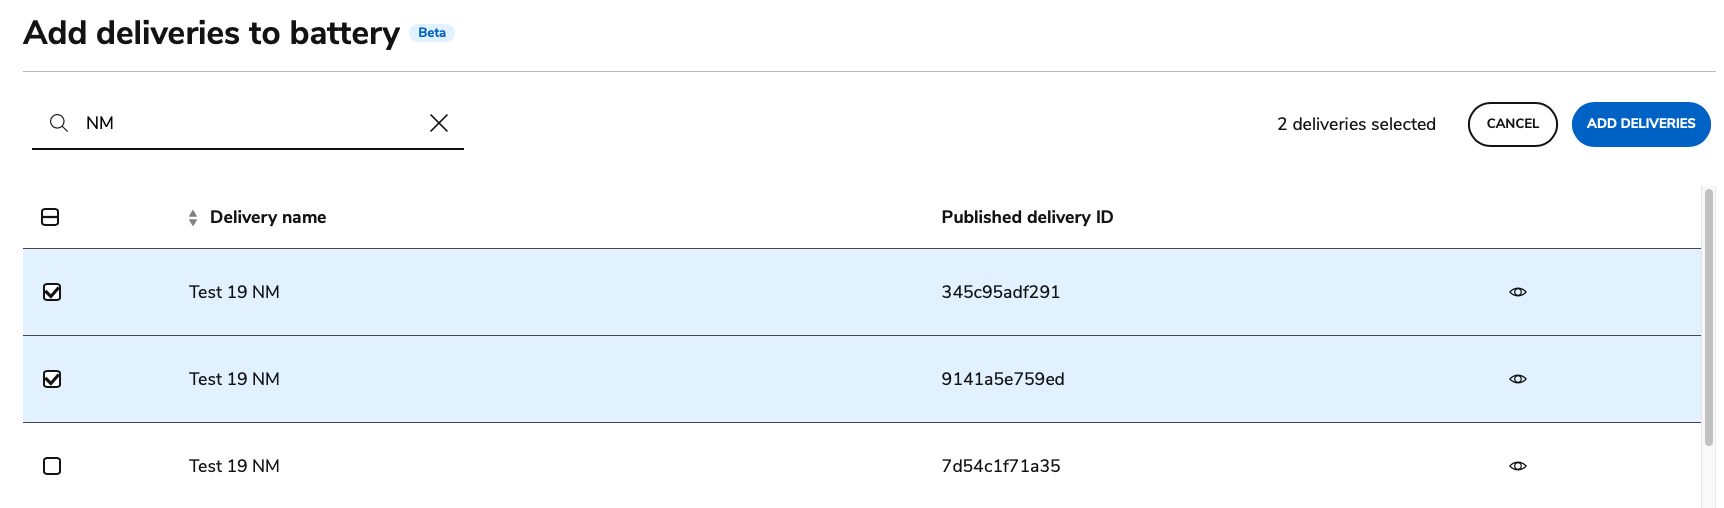Preview delivery 345c95adf291 via eye icon

(x=1517, y=292)
